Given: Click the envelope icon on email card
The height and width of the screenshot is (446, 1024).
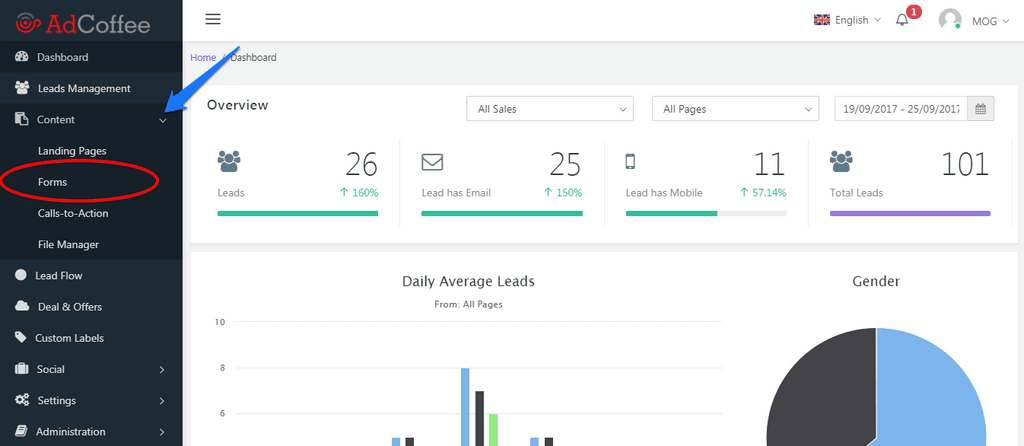Looking at the screenshot, I should 432,161.
